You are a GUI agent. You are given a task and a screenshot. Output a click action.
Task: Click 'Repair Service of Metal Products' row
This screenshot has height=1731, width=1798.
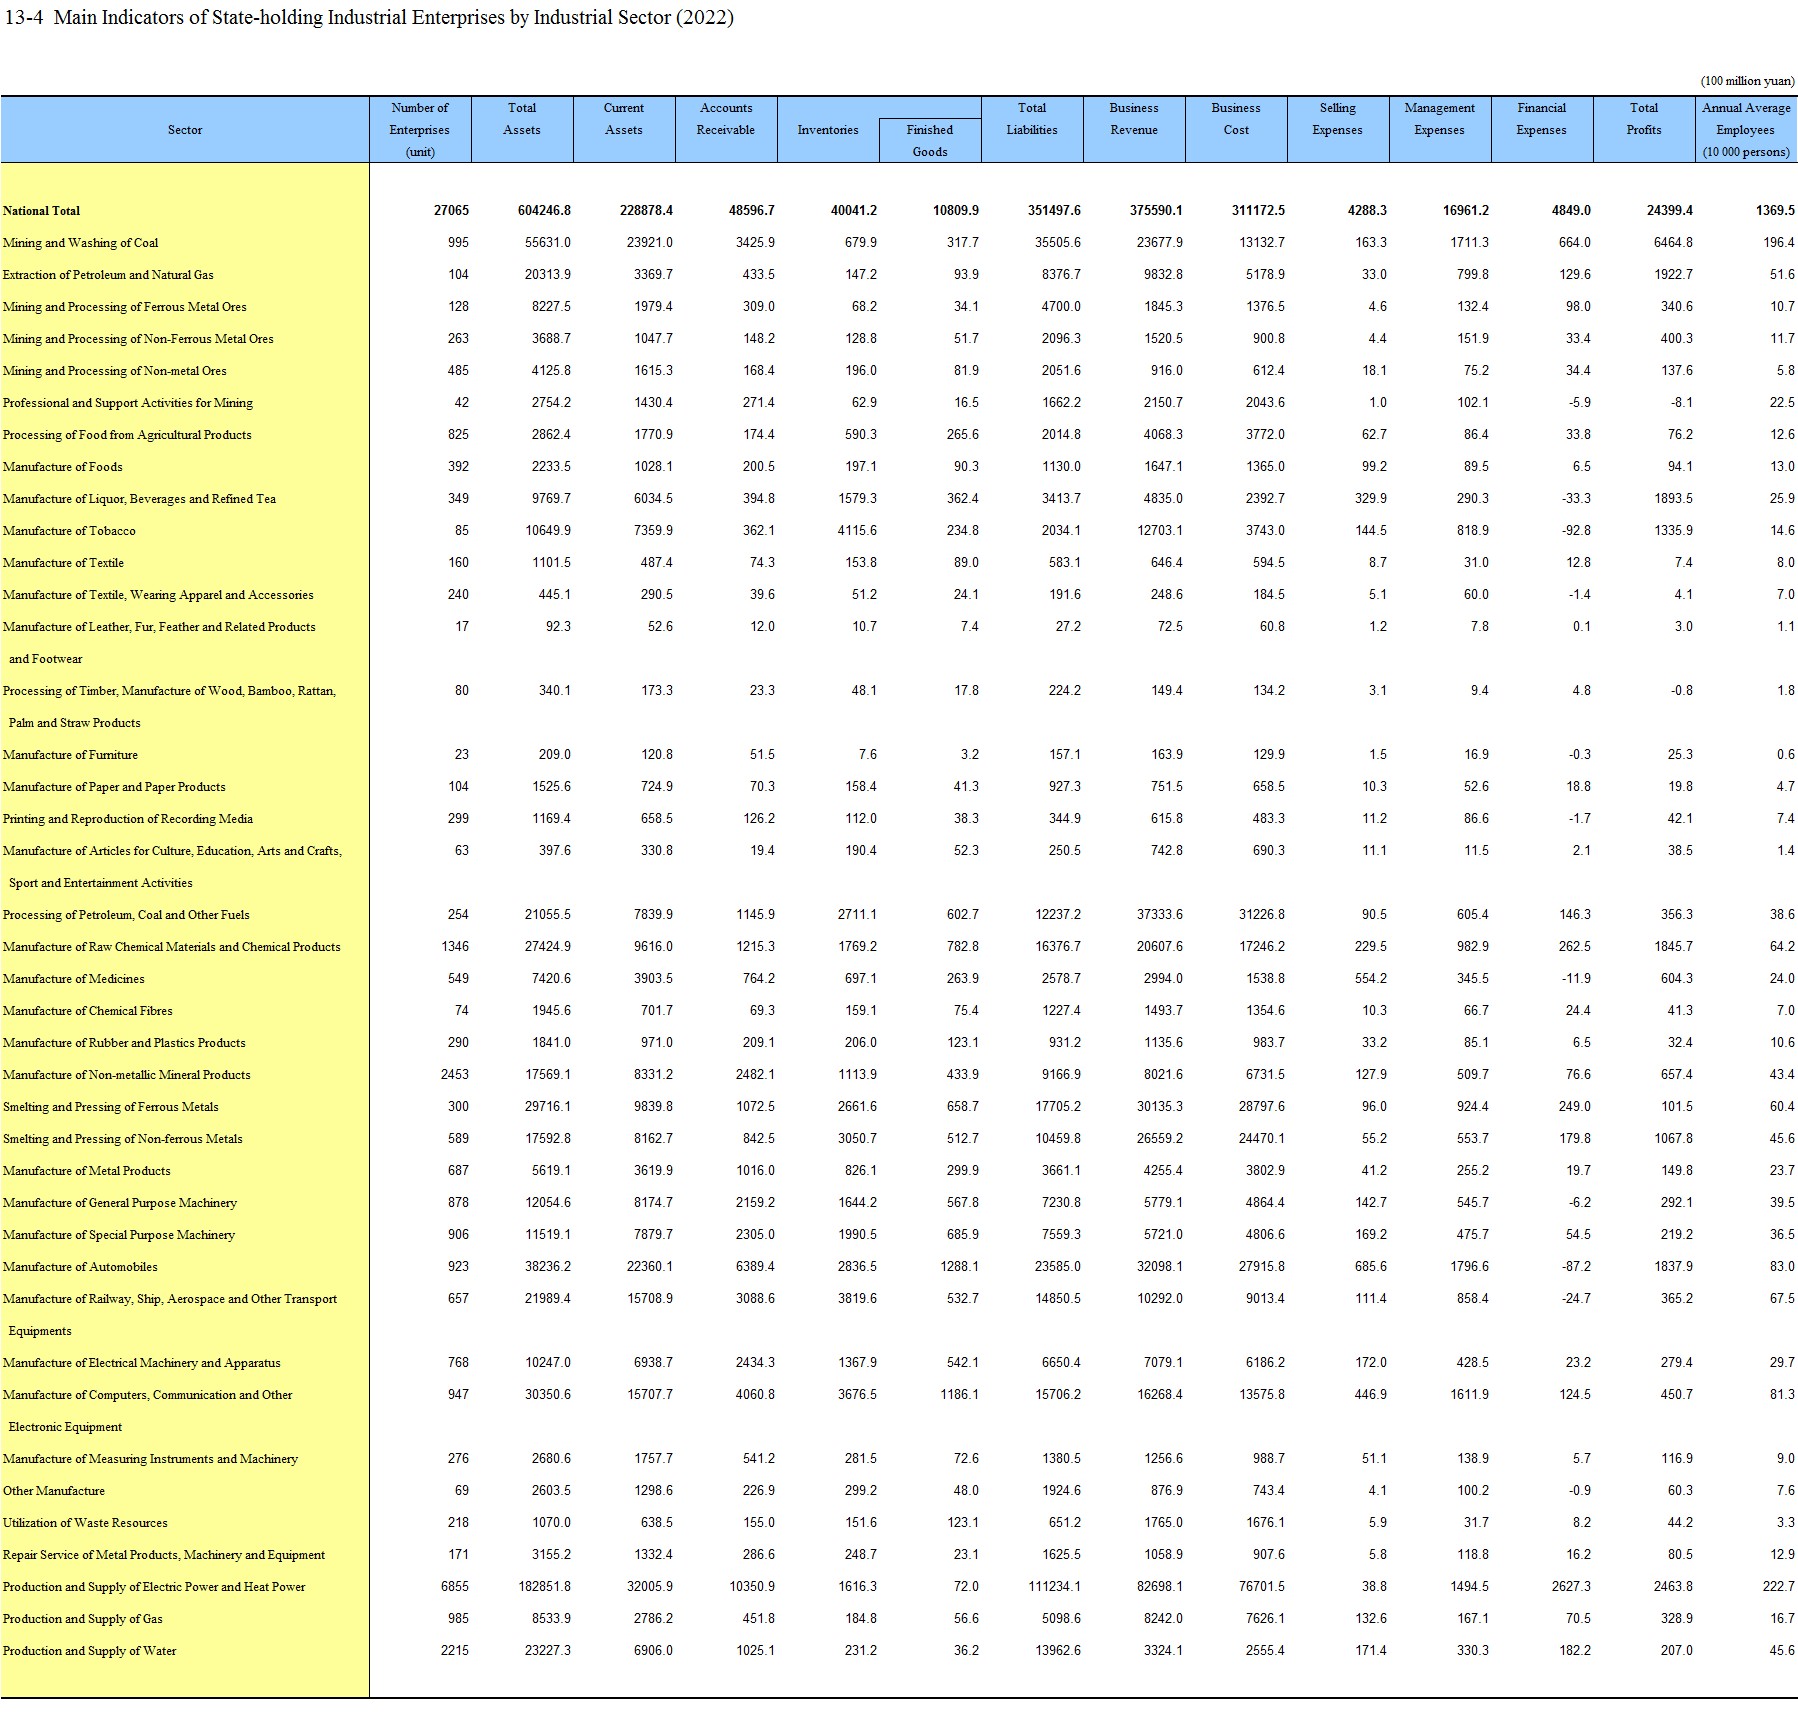[x=164, y=1555]
